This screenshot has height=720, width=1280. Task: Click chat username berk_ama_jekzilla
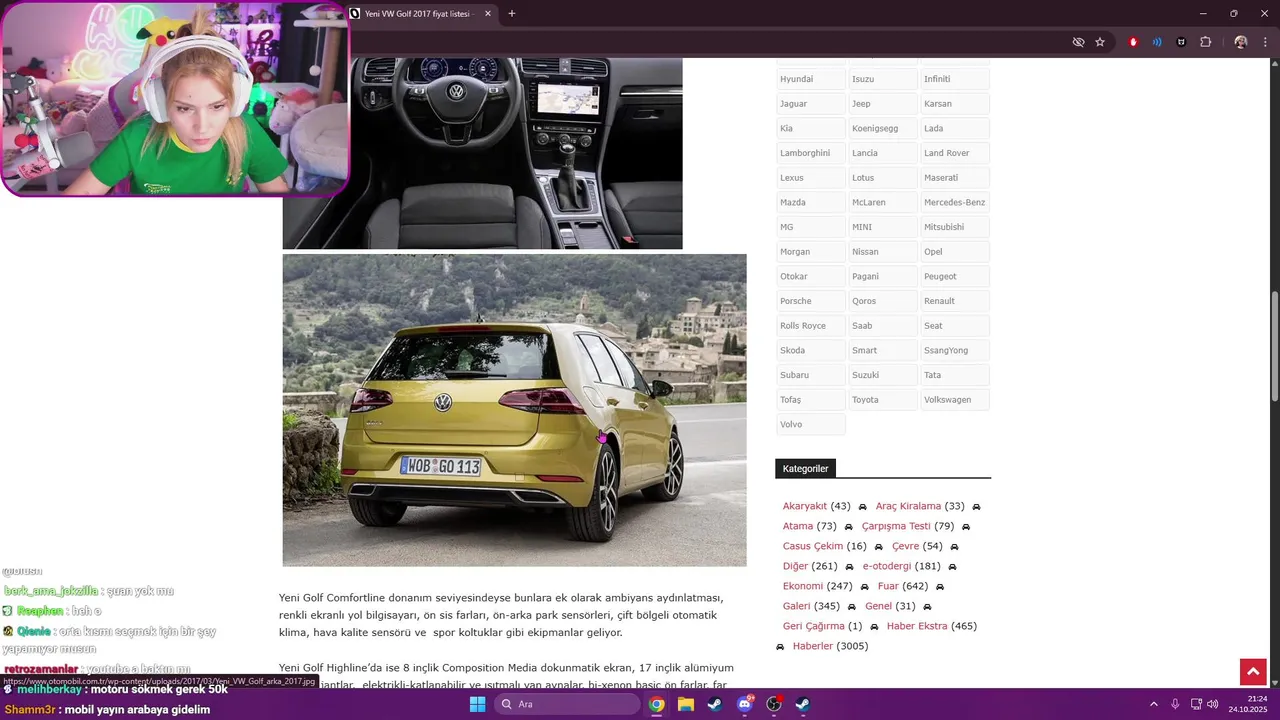point(51,591)
